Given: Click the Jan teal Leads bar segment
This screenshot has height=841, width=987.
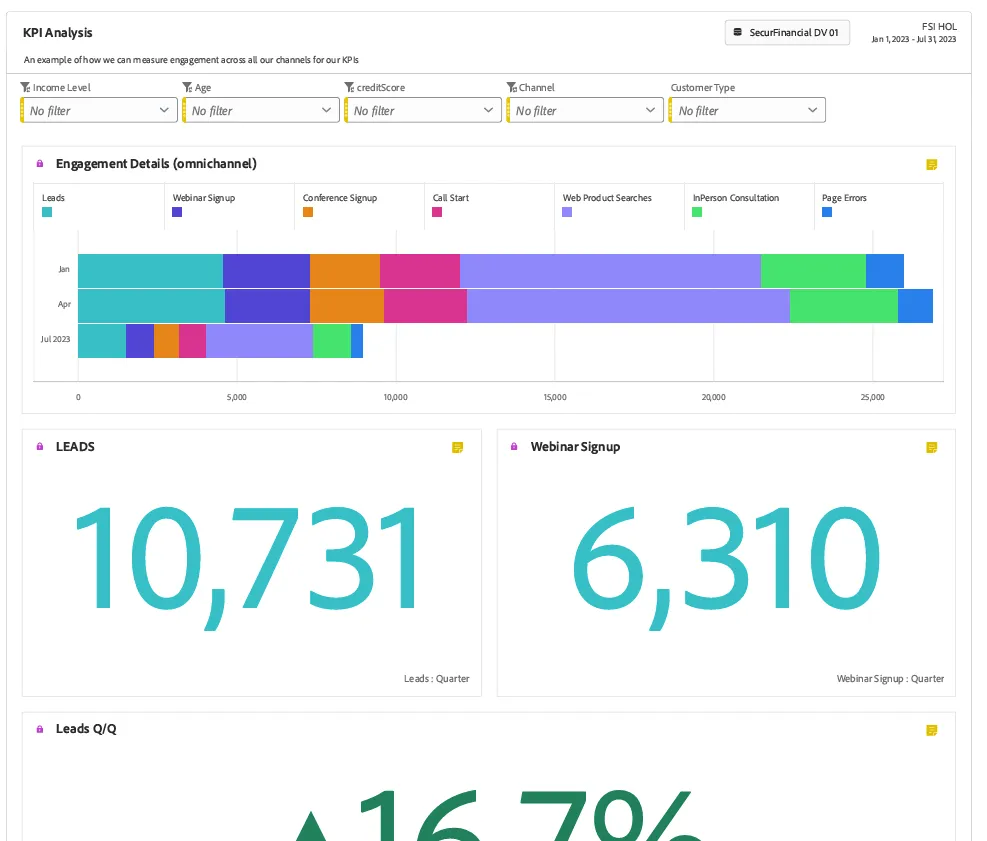Looking at the screenshot, I should point(150,271).
